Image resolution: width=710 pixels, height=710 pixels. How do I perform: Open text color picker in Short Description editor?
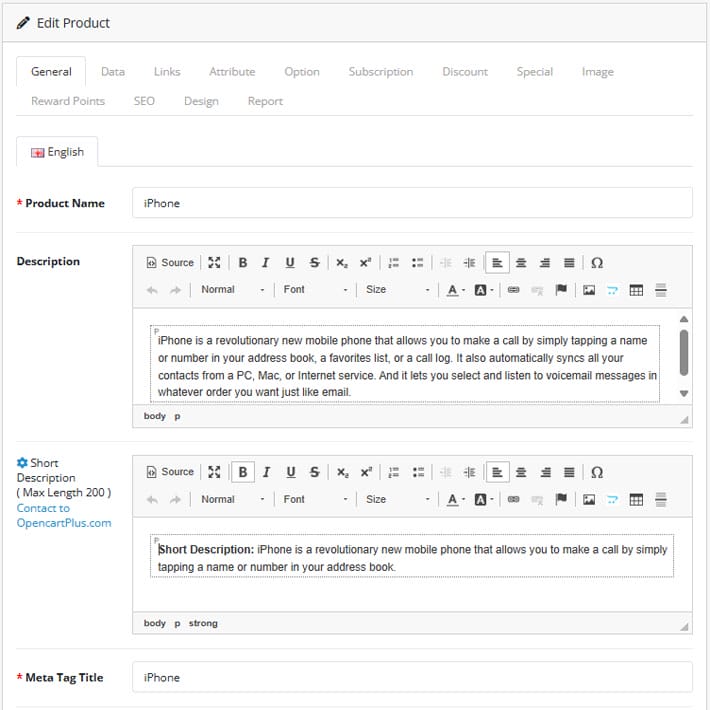click(456, 499)
